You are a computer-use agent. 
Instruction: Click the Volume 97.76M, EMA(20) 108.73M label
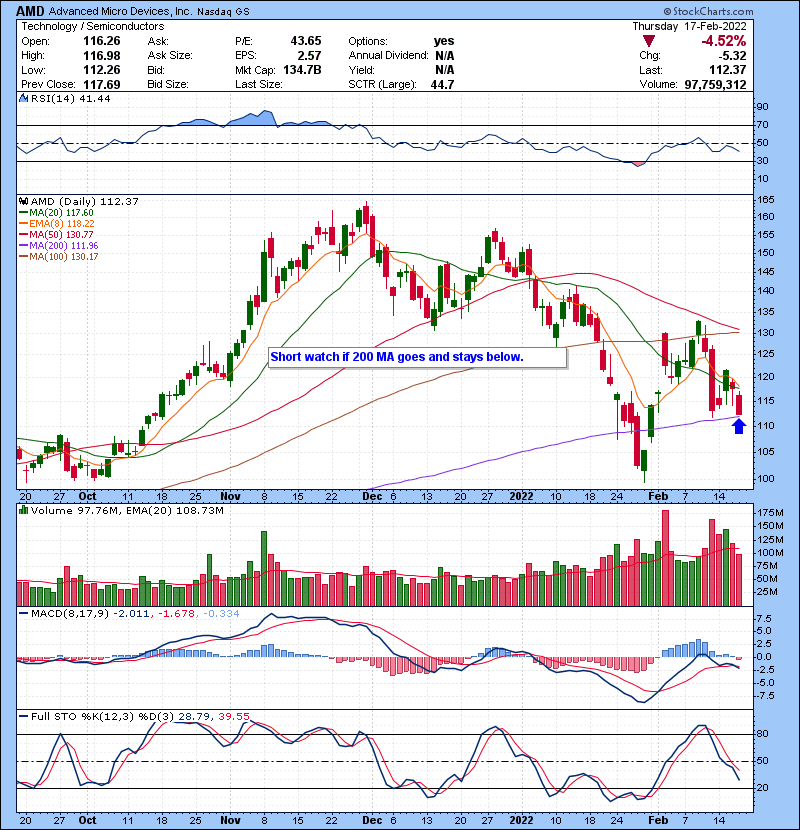point(127,510)
